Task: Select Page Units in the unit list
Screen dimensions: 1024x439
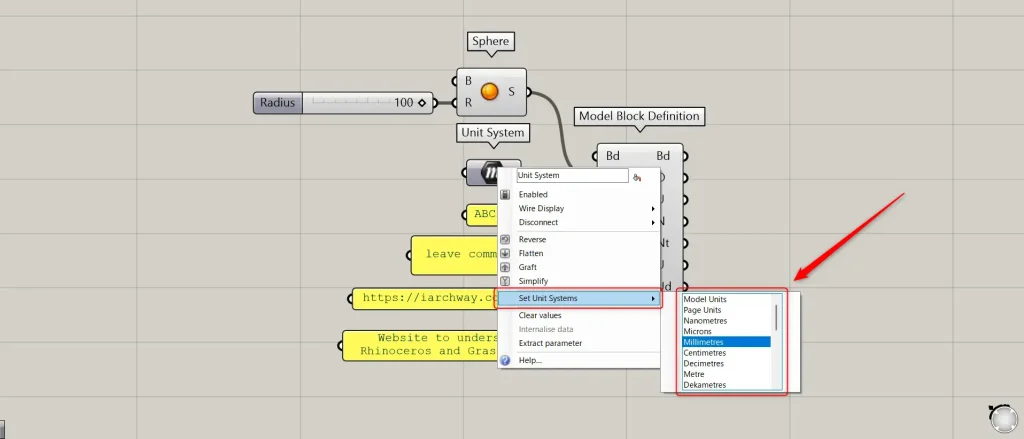Action: (726, 310)
